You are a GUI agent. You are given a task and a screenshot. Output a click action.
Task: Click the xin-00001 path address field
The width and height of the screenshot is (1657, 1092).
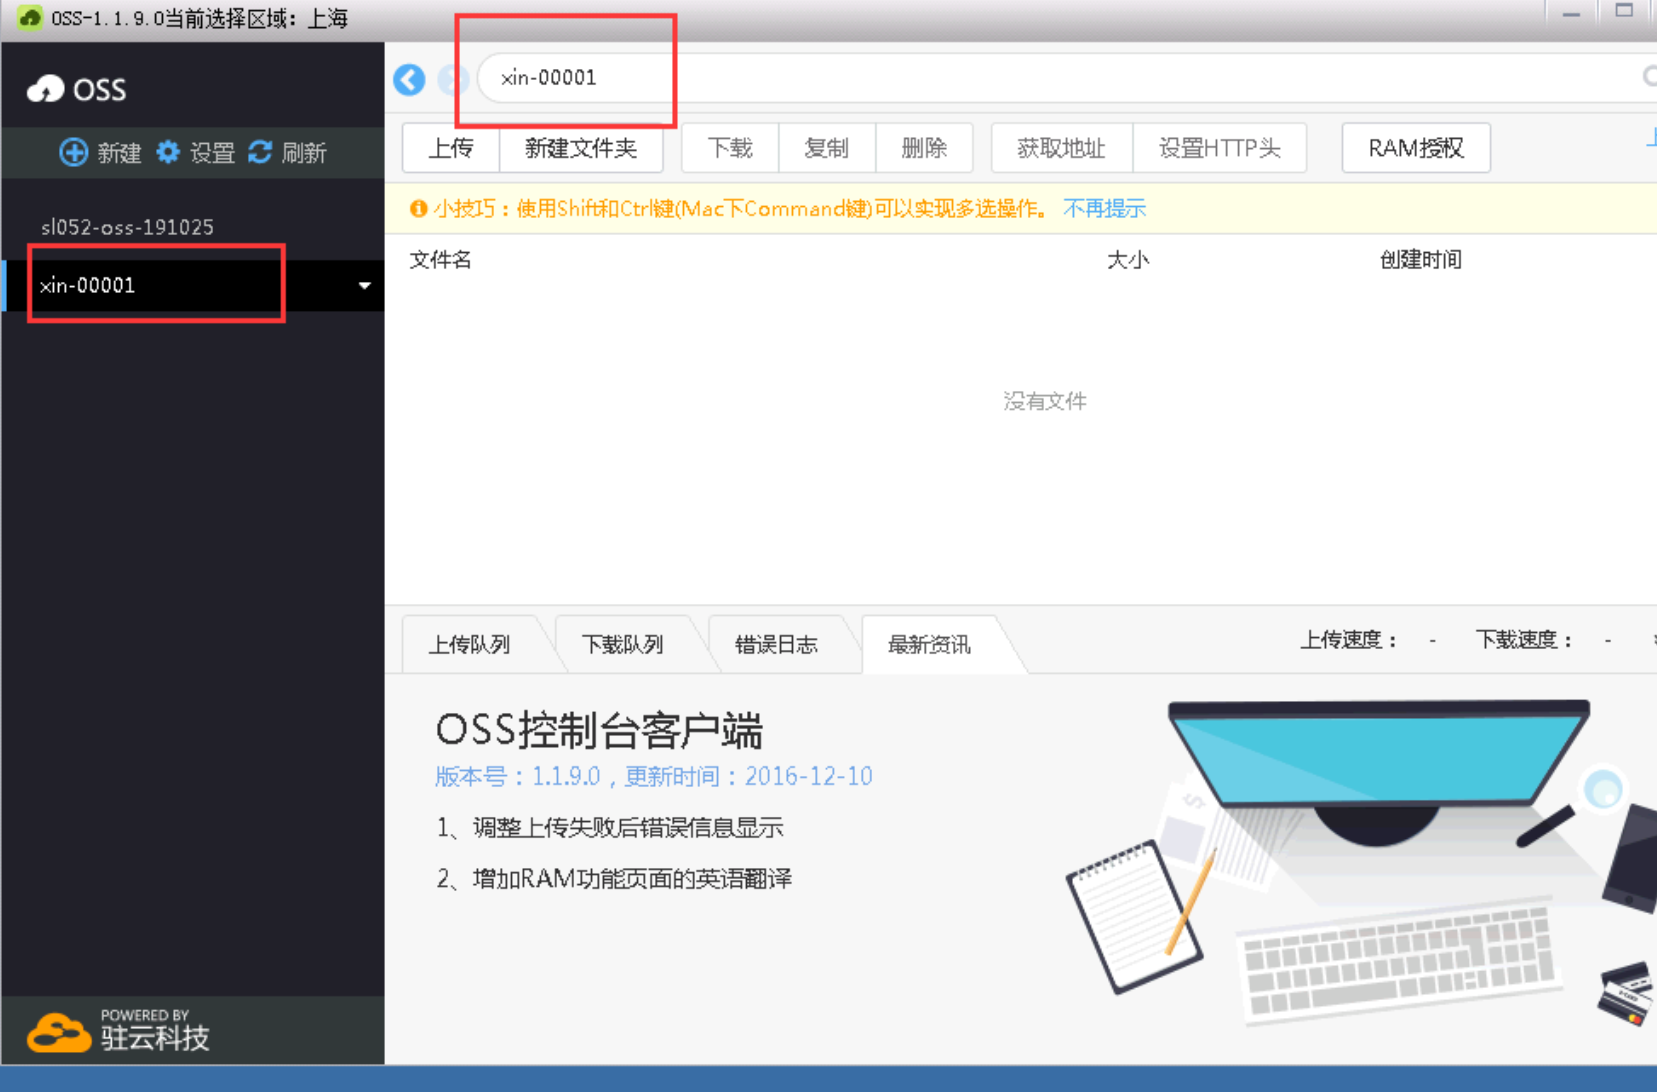(x=1060, y=78)
